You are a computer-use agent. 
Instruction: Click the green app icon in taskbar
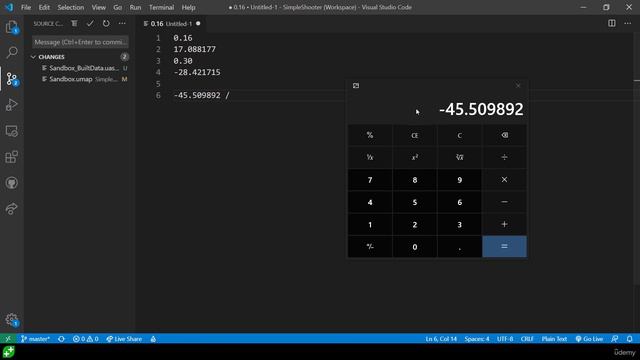coord(9,352)
